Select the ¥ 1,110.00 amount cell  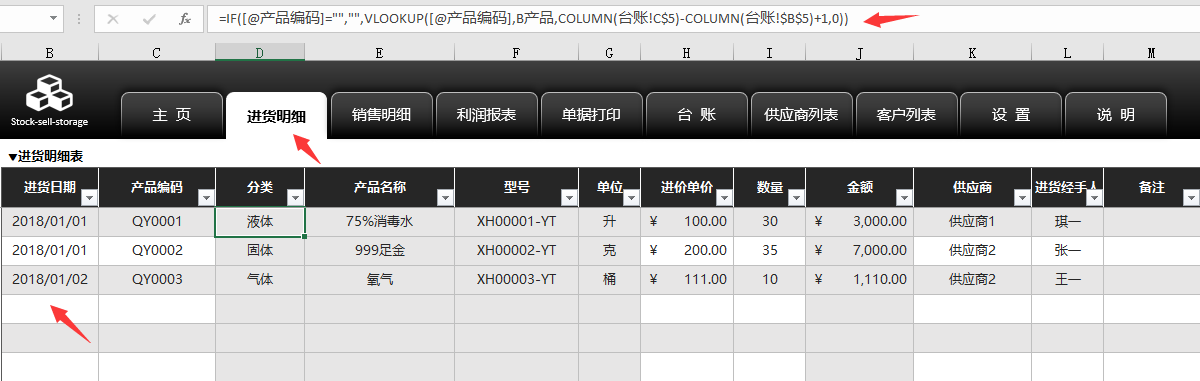pyautogui.click(x=859, y=279)
